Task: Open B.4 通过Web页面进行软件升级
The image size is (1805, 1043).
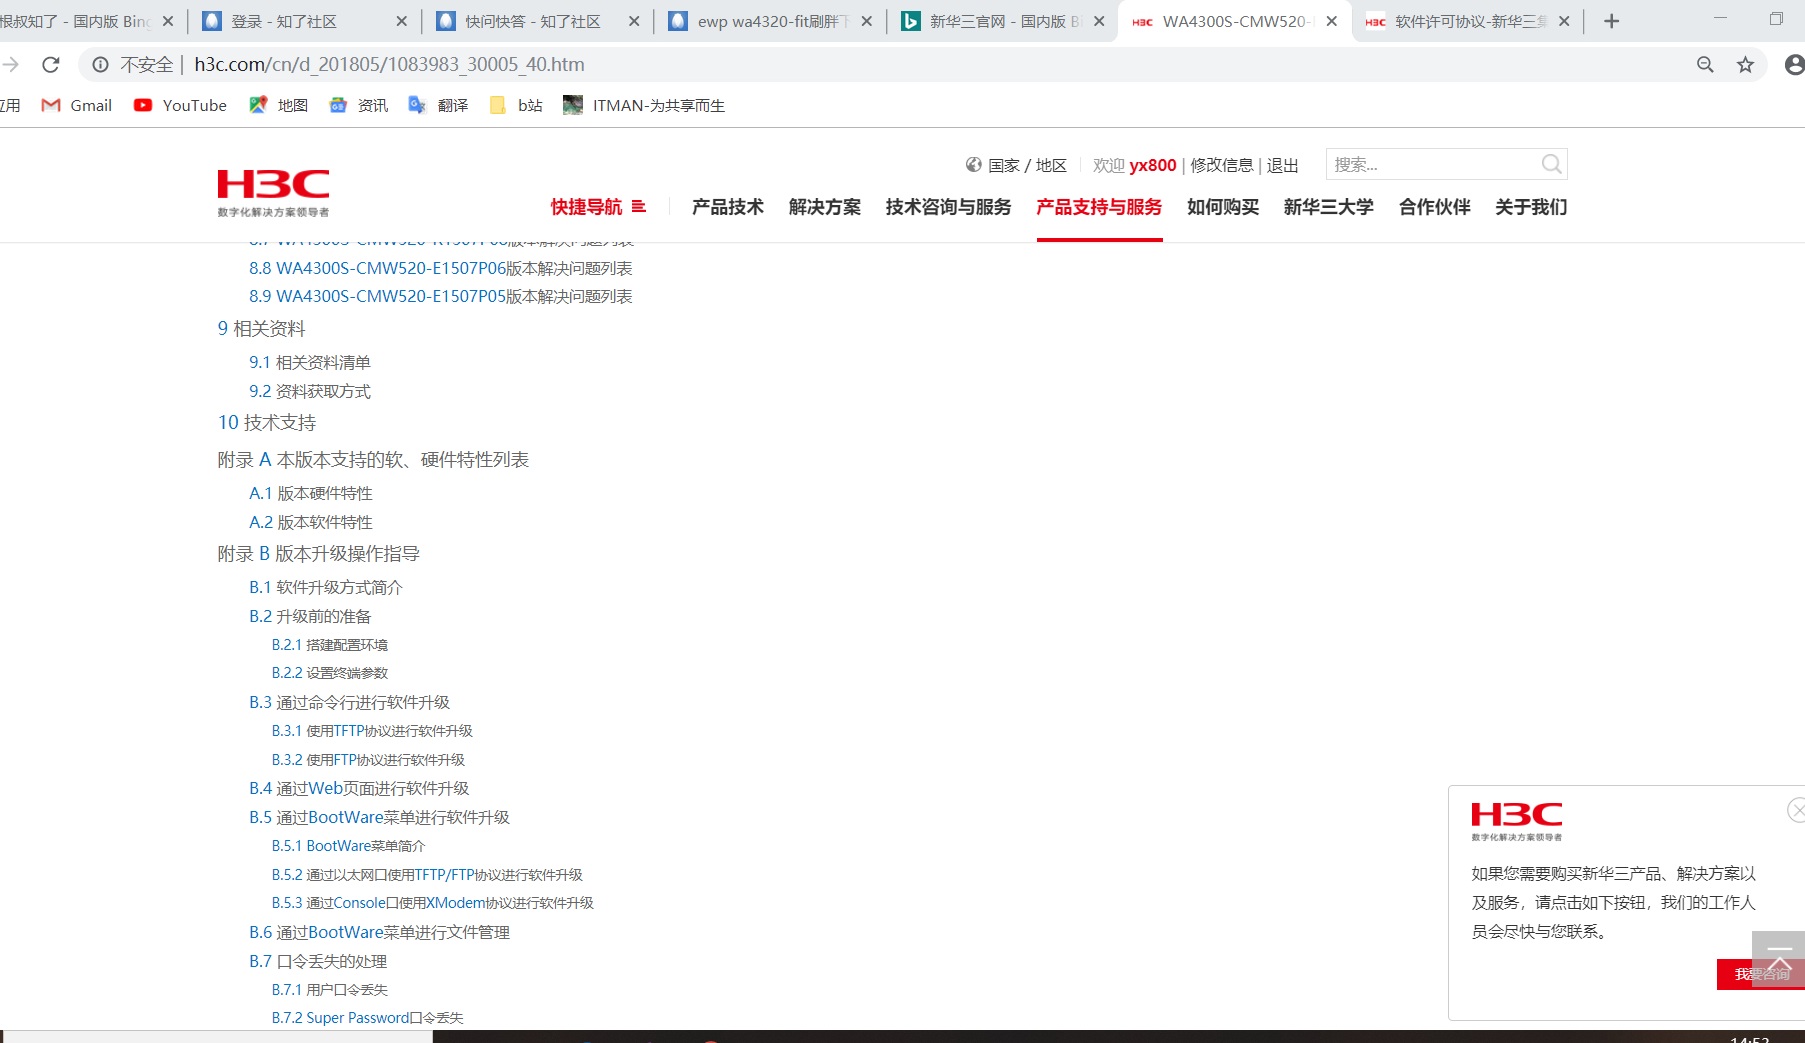Action: [359, 788]
